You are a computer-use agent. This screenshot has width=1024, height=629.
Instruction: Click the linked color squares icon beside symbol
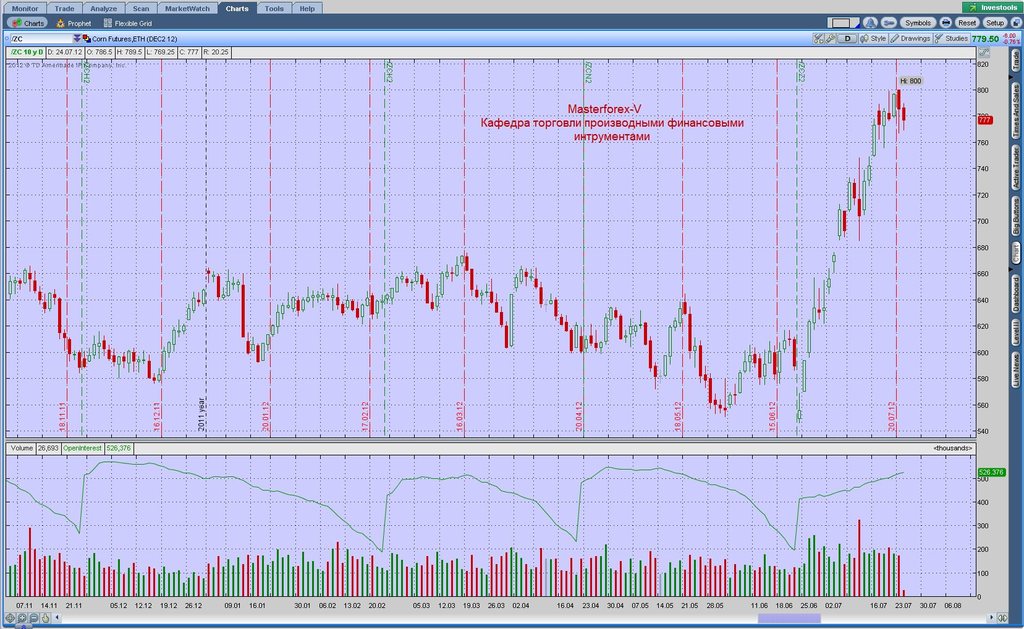(x=86, y=39)
